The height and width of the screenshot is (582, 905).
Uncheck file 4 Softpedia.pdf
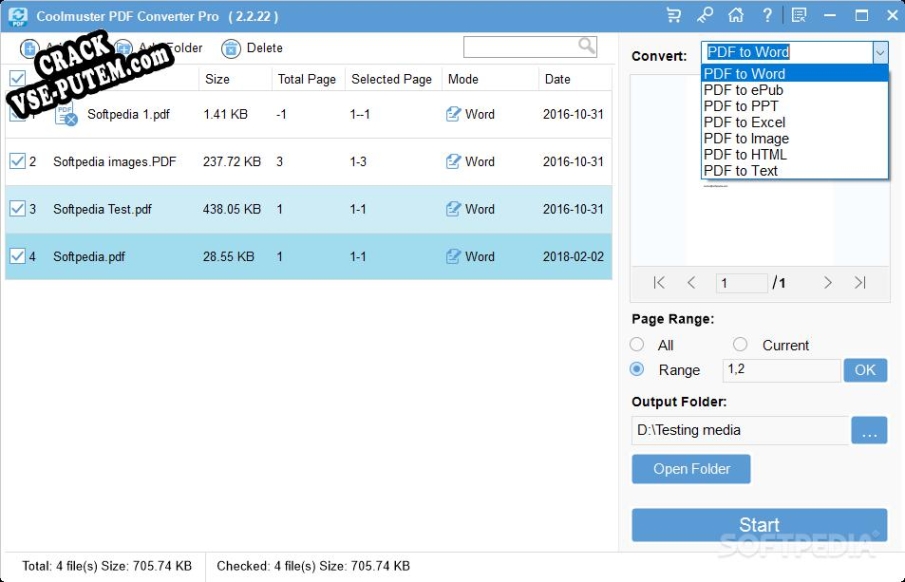(17, 256)
